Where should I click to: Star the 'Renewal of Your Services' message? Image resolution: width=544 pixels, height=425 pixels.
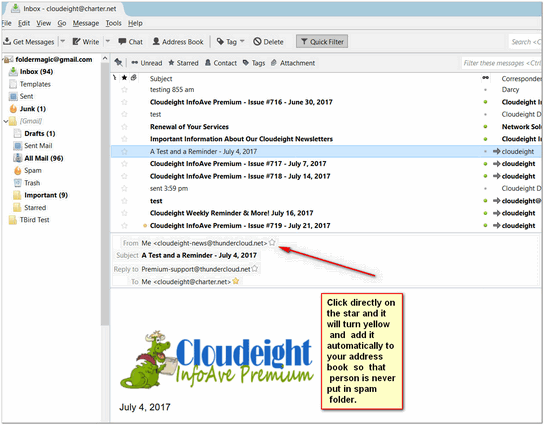coord(124,127)
